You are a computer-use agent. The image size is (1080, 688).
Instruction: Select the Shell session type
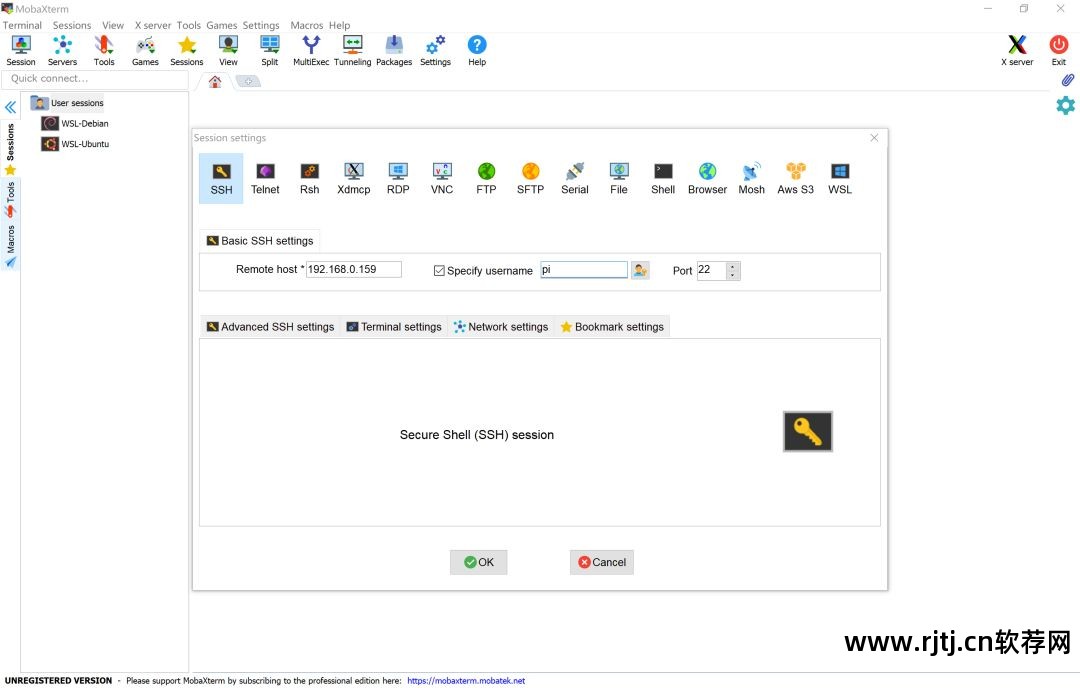(x=663, y=178)
